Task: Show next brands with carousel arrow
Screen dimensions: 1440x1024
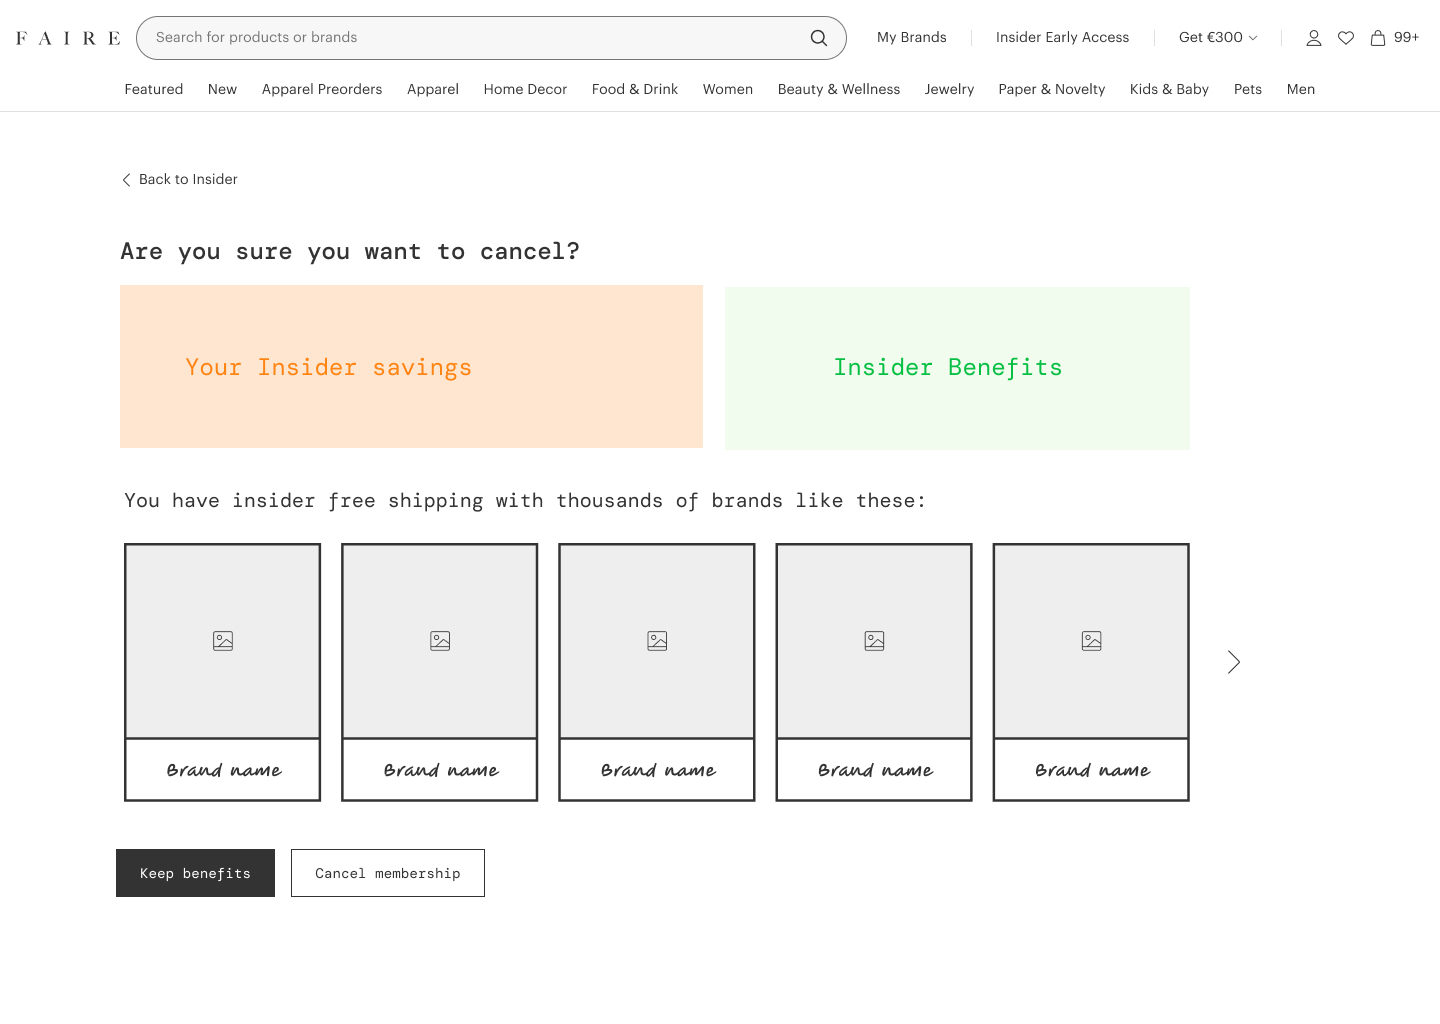Action: (1234, 662)
